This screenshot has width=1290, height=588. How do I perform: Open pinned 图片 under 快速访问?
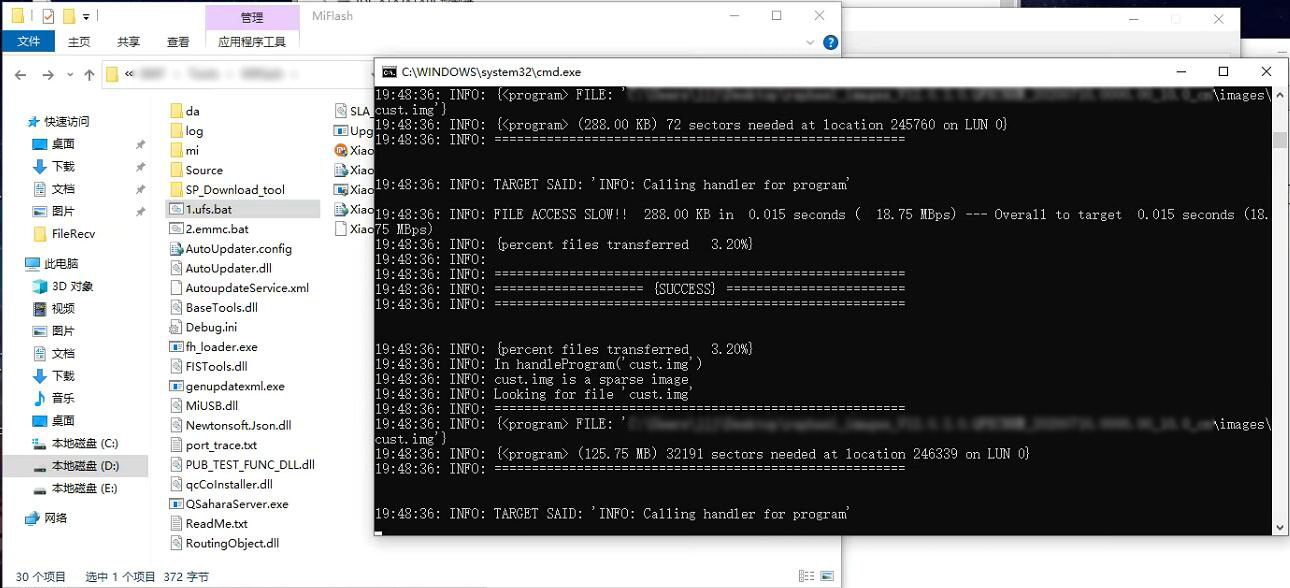63,211
